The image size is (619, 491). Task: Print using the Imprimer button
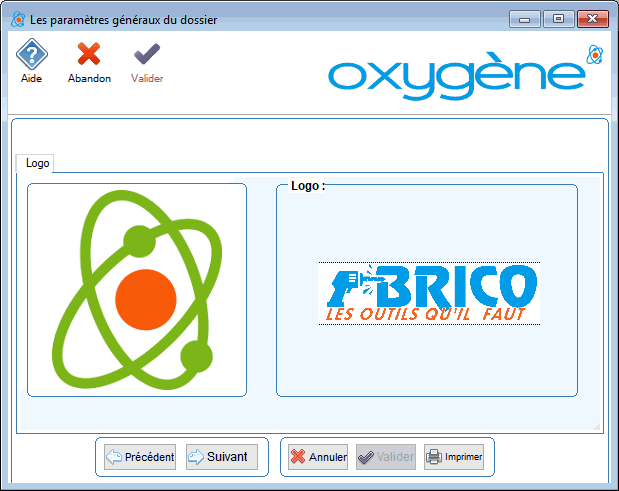coord(454,457)
